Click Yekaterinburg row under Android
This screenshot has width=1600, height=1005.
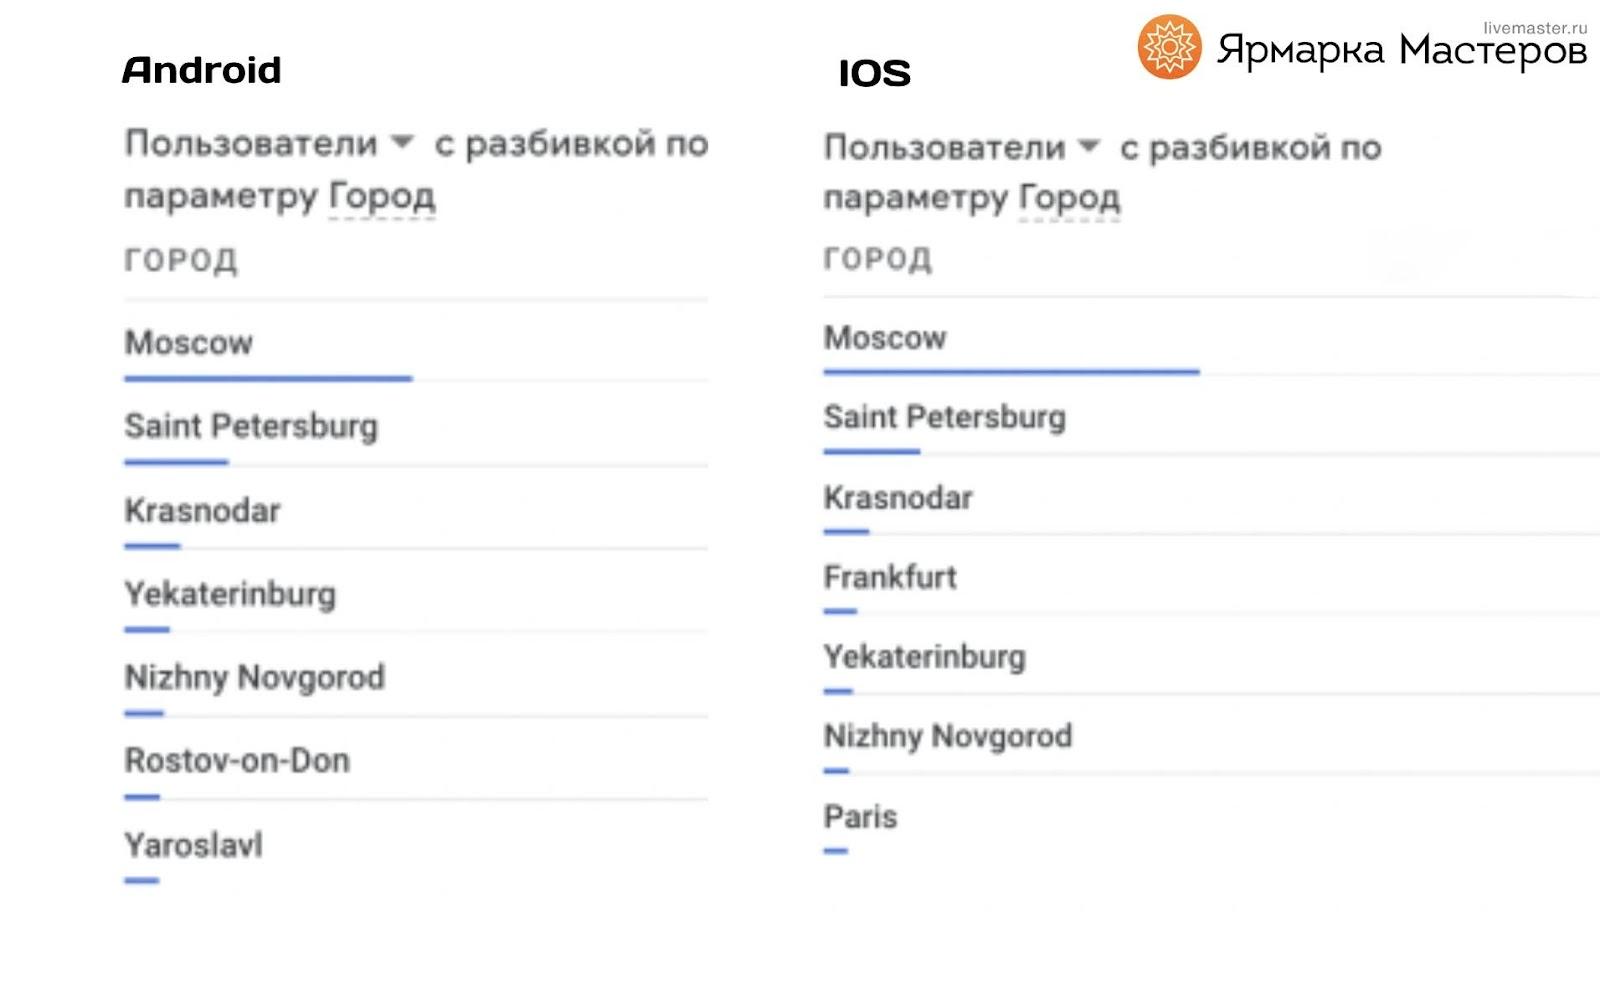(230, 594)
